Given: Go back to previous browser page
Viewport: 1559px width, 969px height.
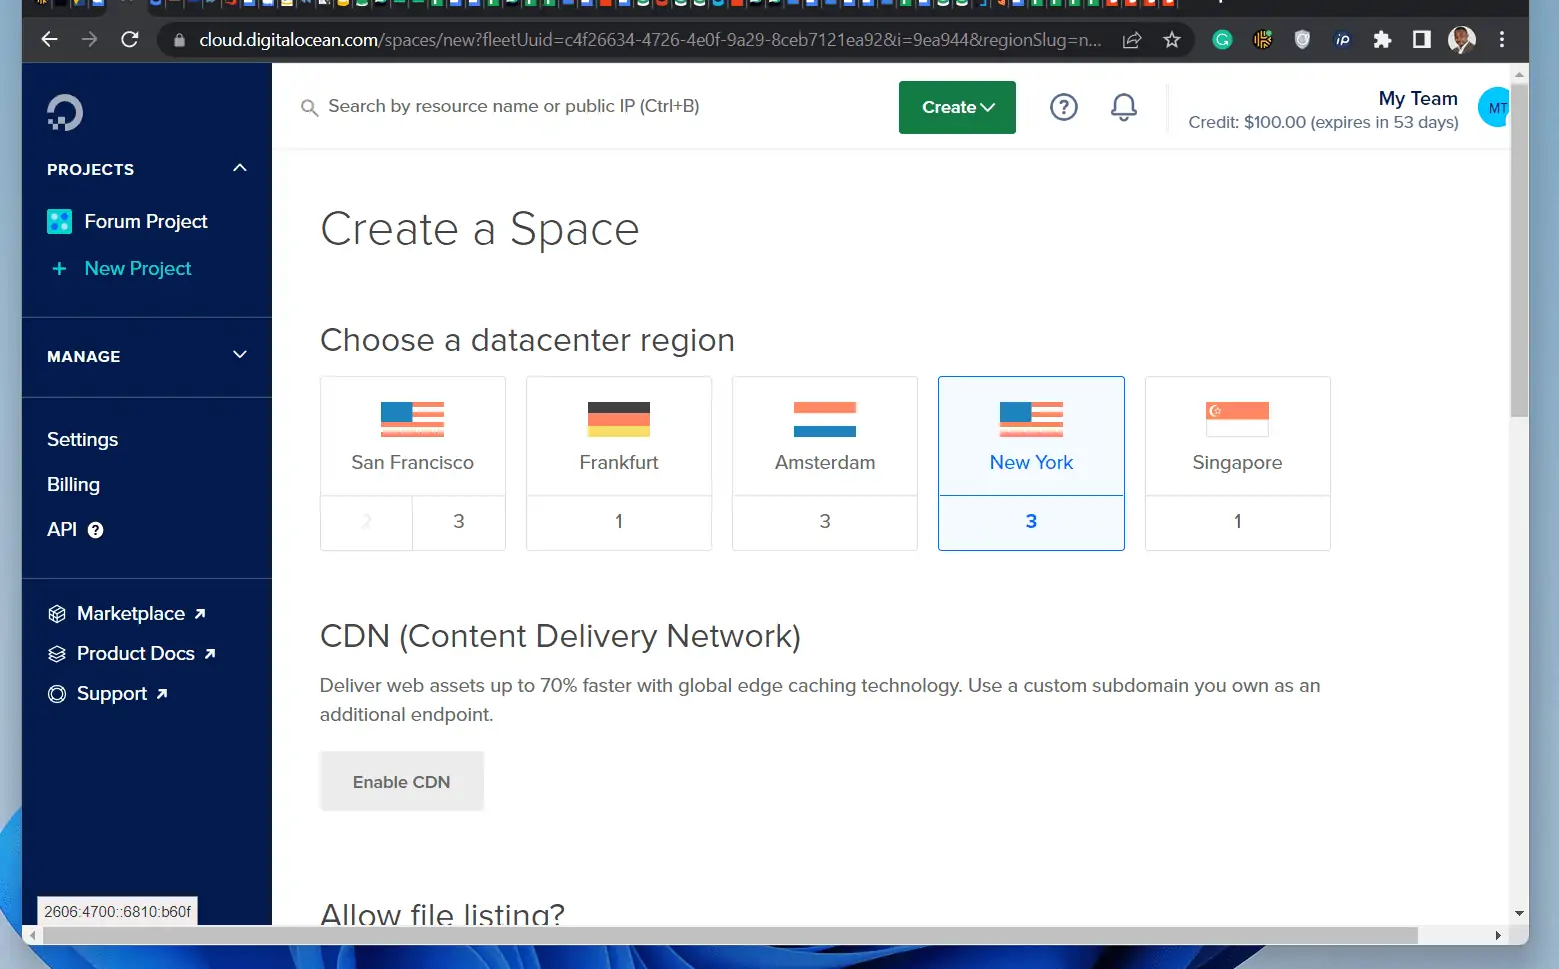Looking at the screenshot, I should pos(49,39).
